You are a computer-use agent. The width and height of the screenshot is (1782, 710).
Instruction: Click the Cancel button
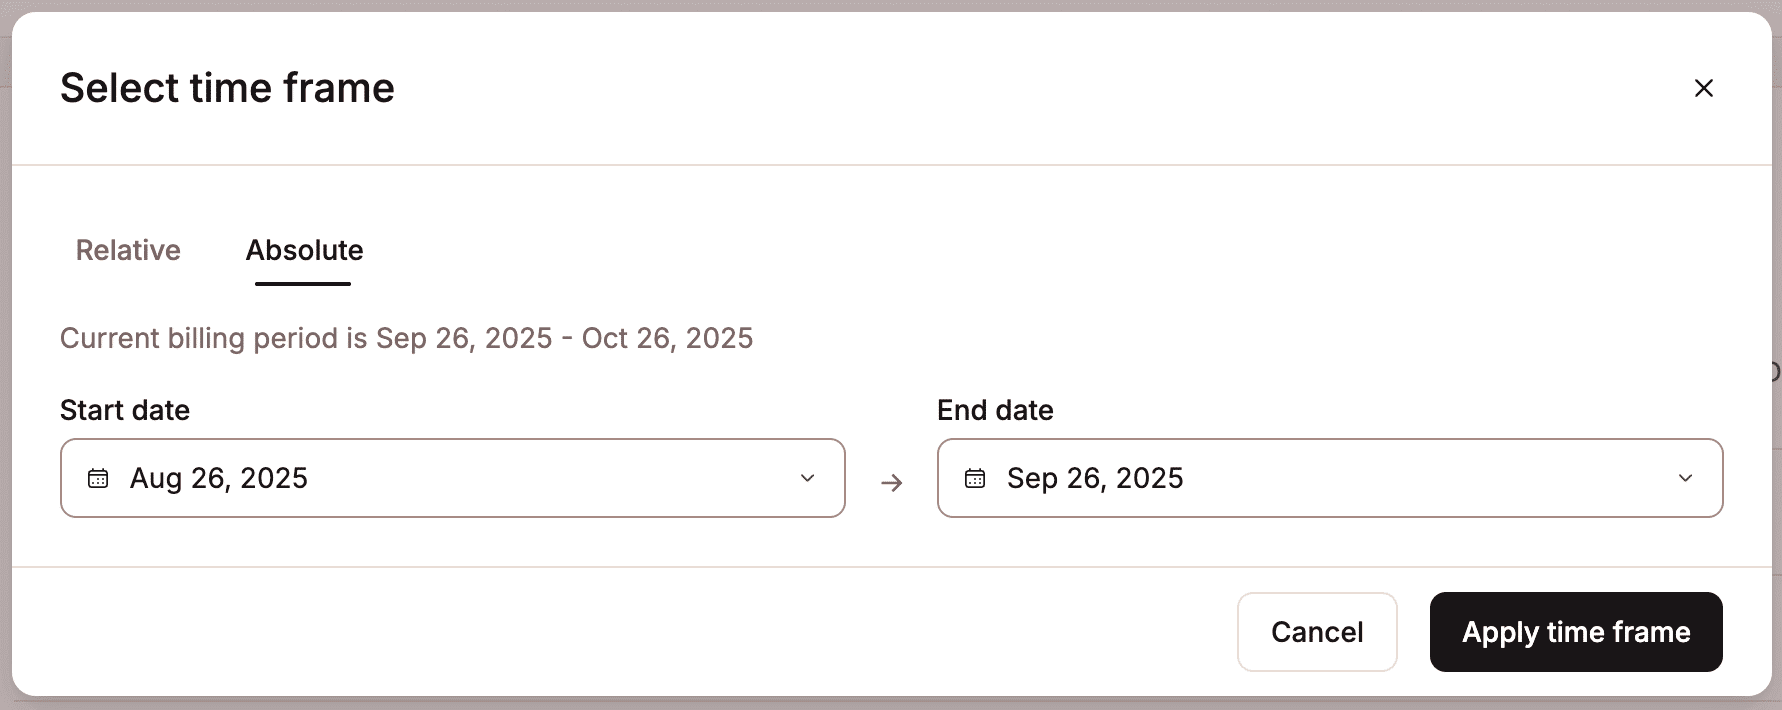click(1317, 632)
